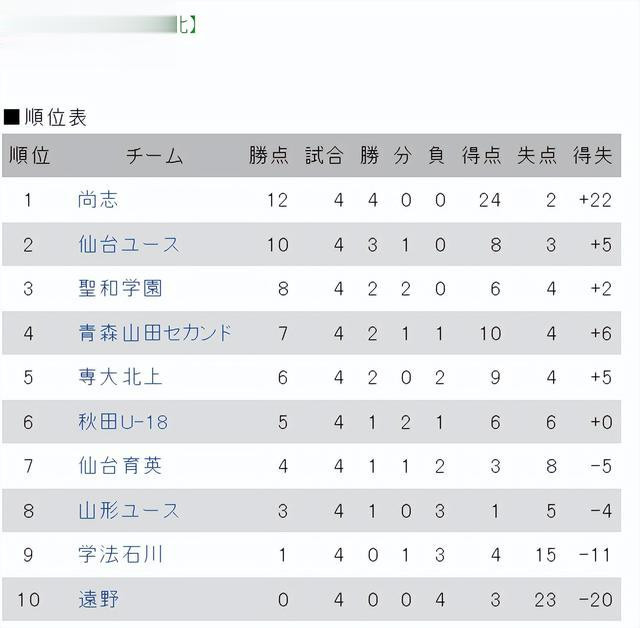Open the 専大北上 team link
Image resolution: width=640 pixels, height=628 pixels.
120,377
